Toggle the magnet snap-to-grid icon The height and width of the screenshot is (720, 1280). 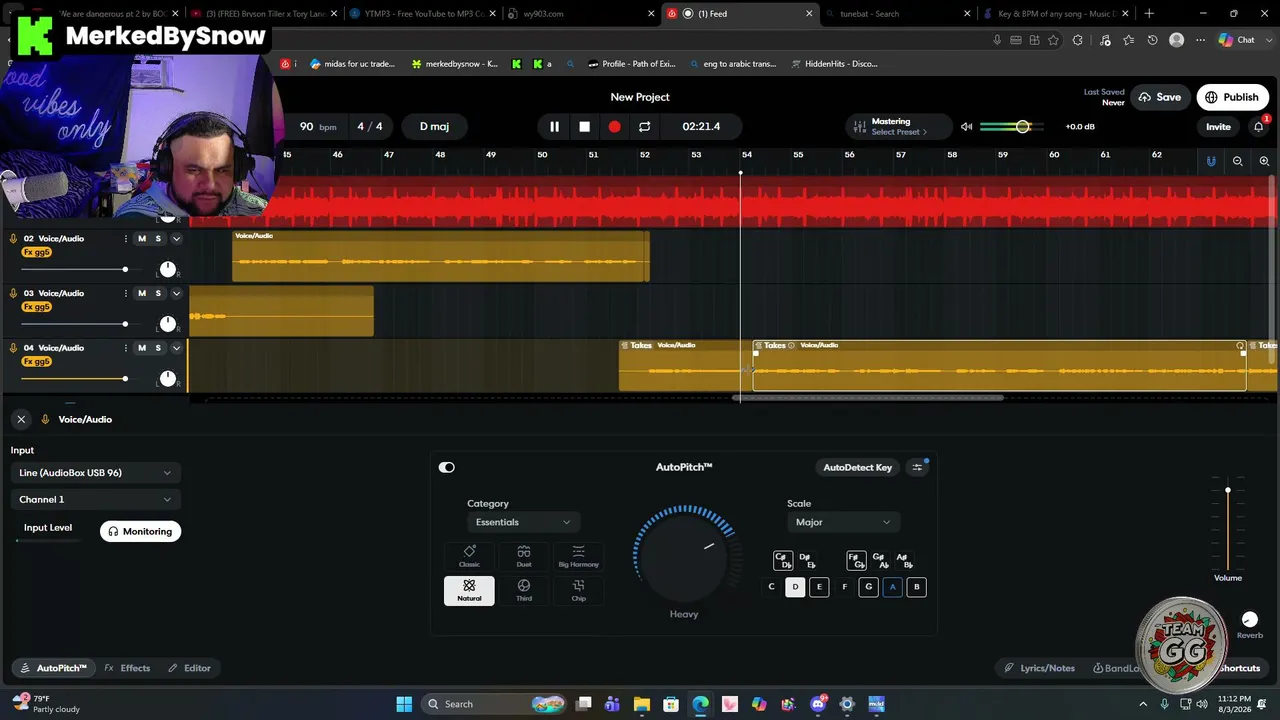pyautogui.click(x=1211, y=161)
